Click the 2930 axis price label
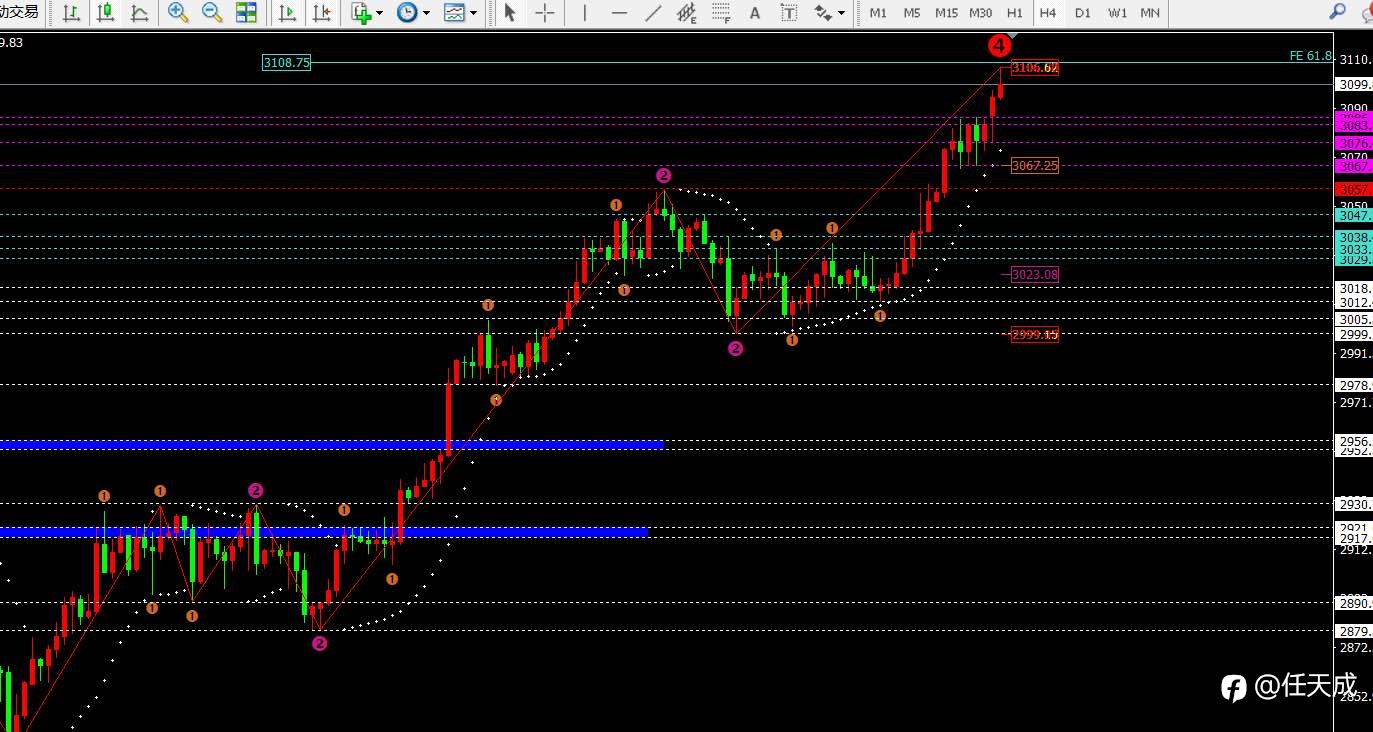Screen dimensions: 1373x732 1353,505
